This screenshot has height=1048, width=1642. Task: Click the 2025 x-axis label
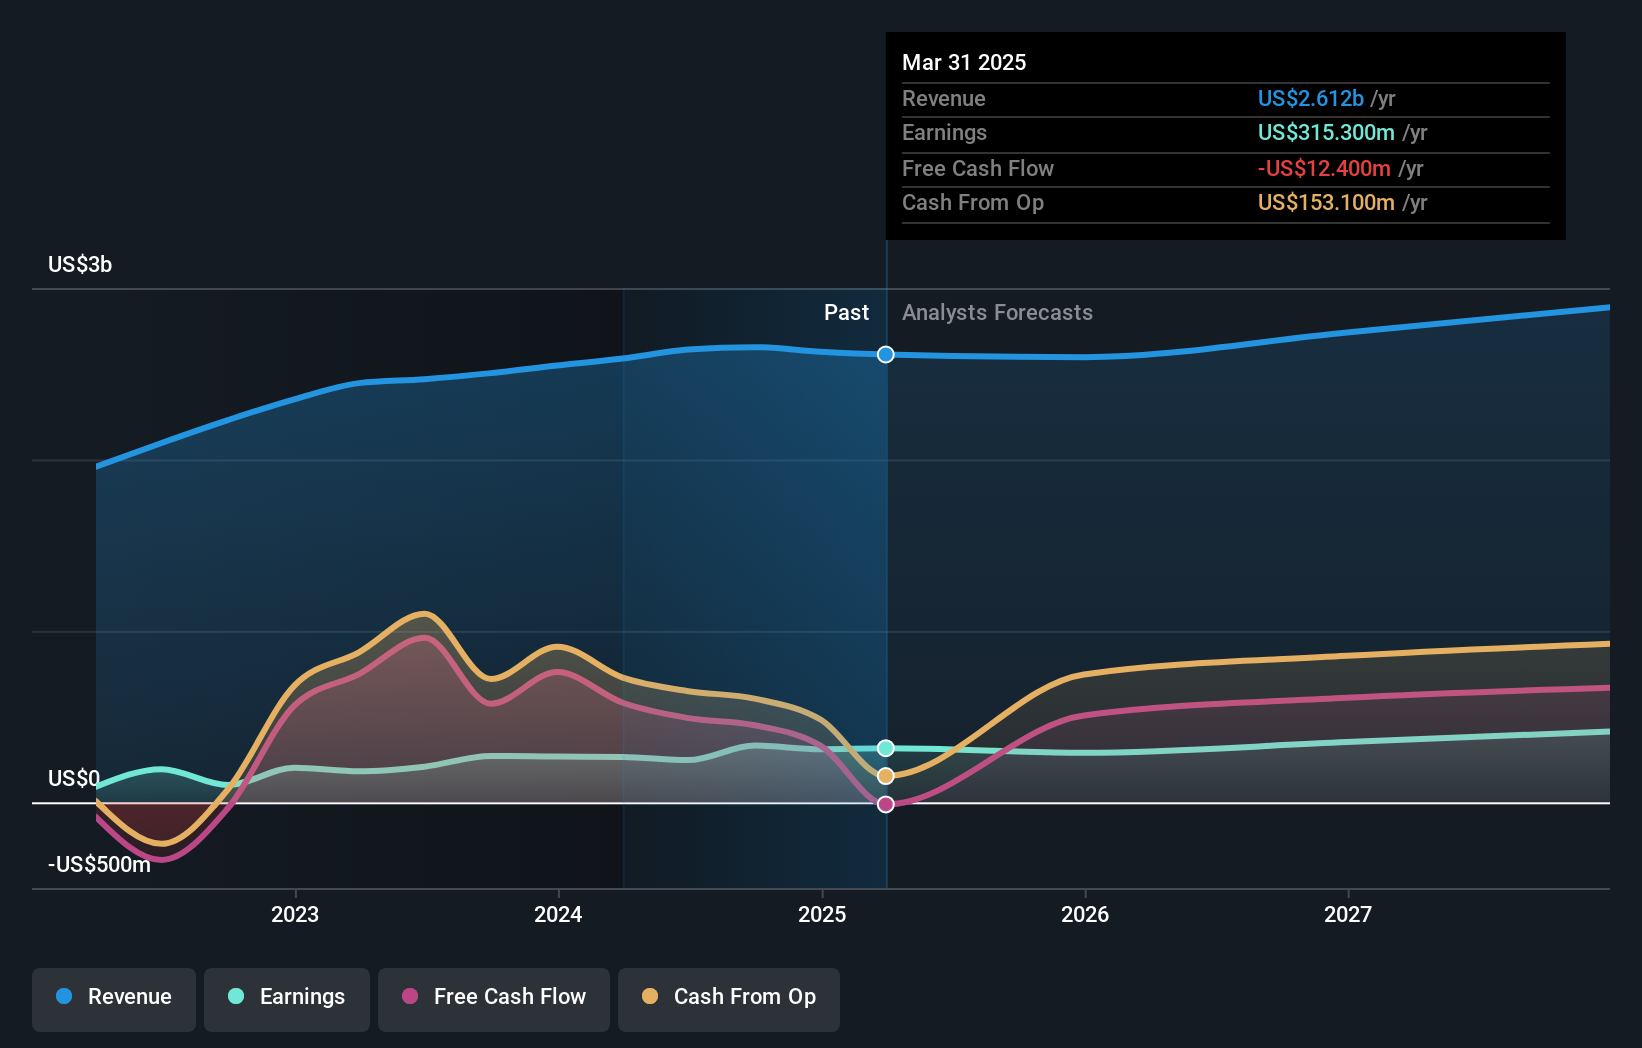(x=822, y=914)
